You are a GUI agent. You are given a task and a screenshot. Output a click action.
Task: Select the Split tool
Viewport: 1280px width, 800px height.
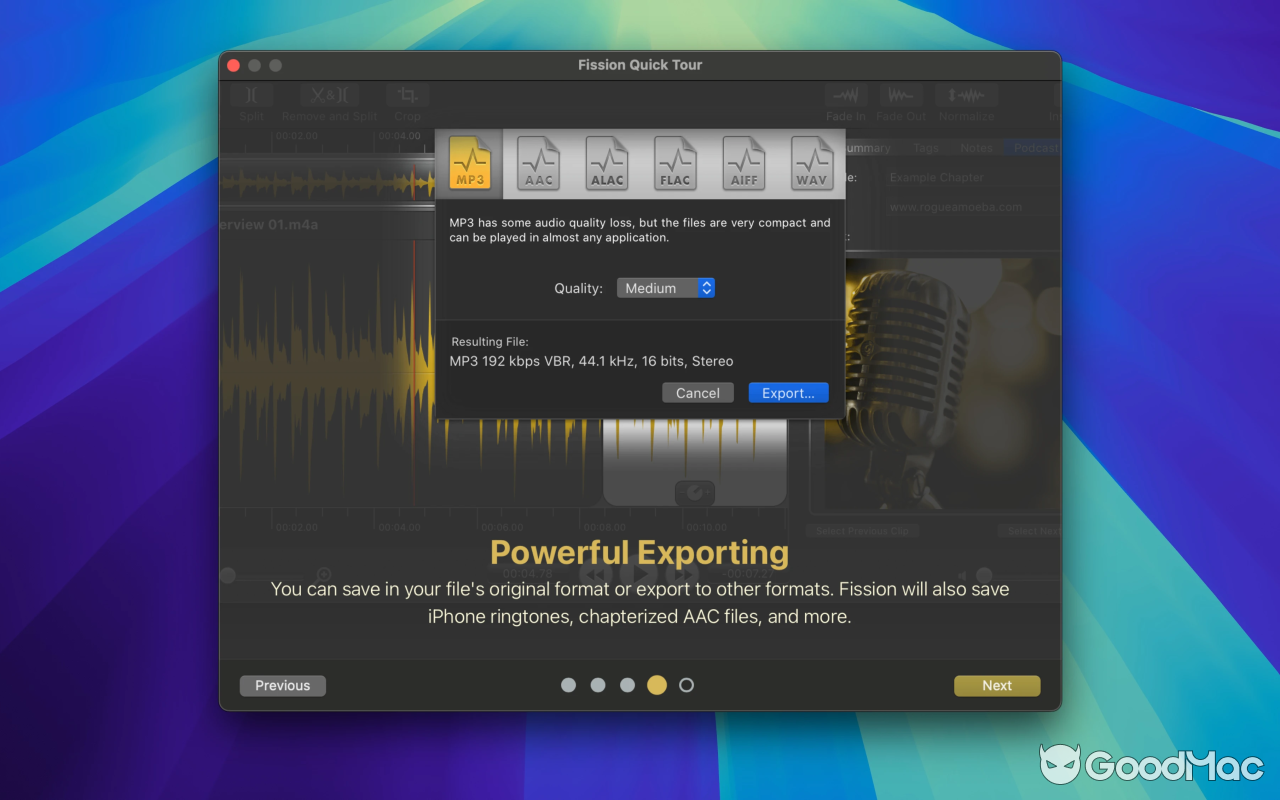251,95
